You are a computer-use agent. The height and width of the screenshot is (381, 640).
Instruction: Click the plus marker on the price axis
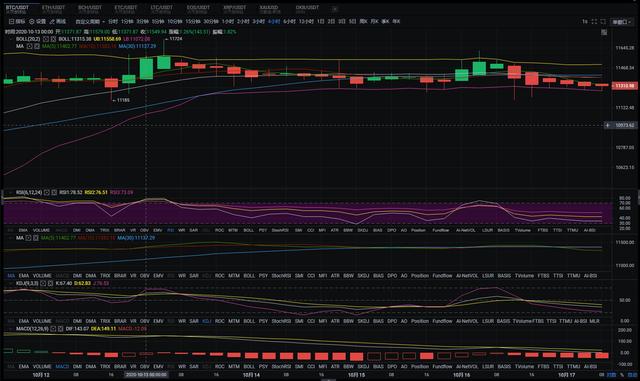click(x=607, y=125)
